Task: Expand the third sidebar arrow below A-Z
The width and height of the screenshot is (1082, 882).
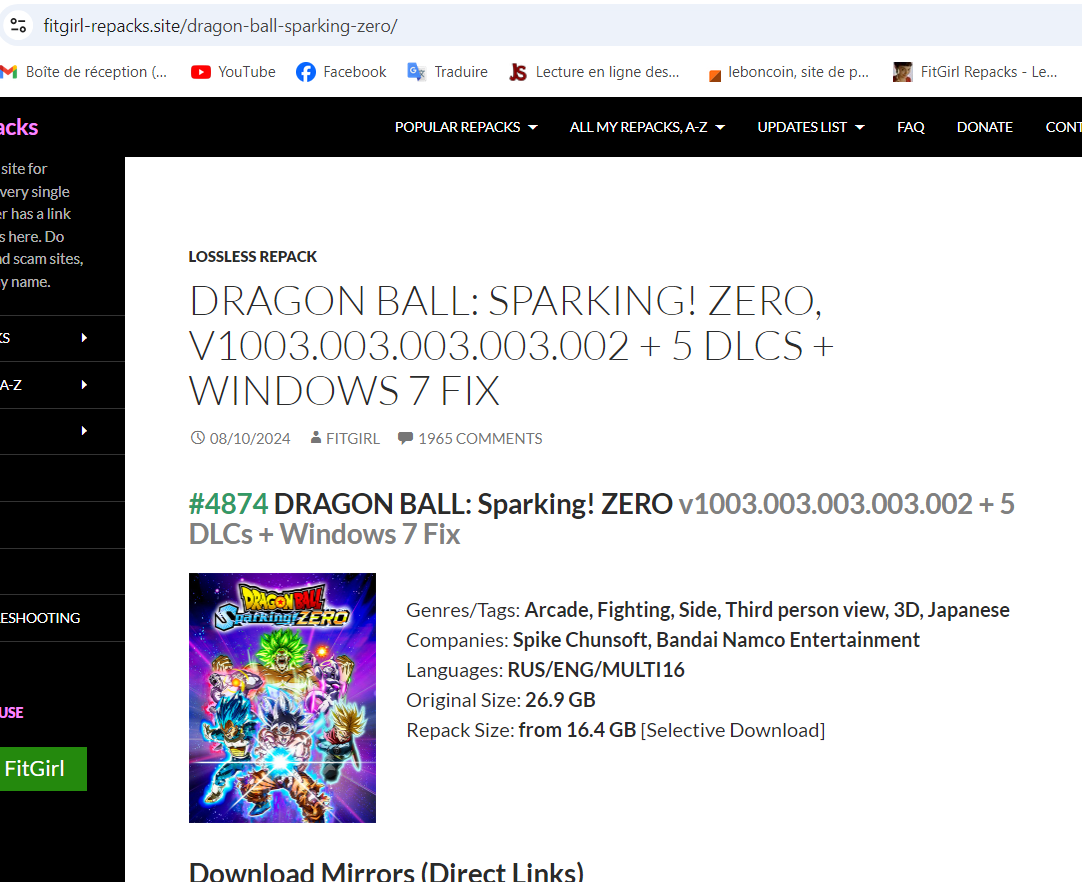Action: pos(84,431)
